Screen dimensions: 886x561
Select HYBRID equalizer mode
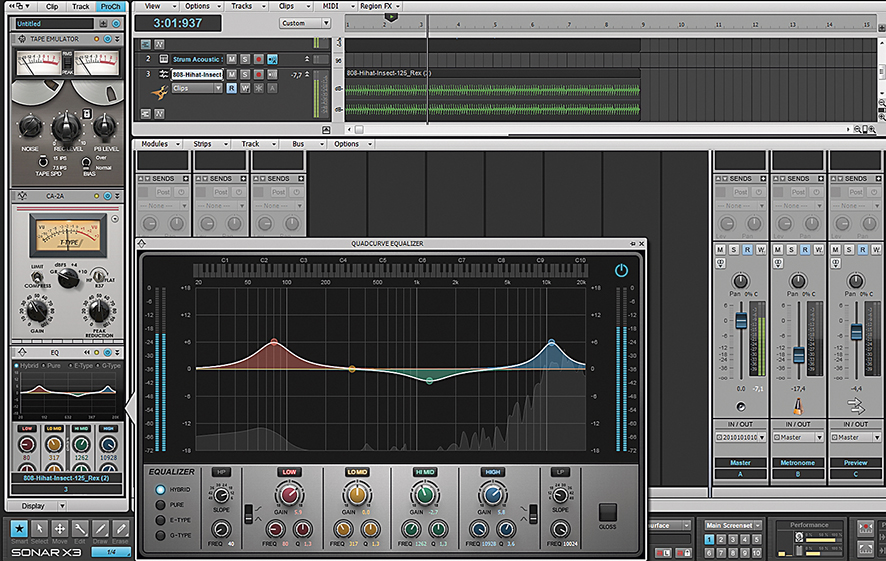coord(160,490)
